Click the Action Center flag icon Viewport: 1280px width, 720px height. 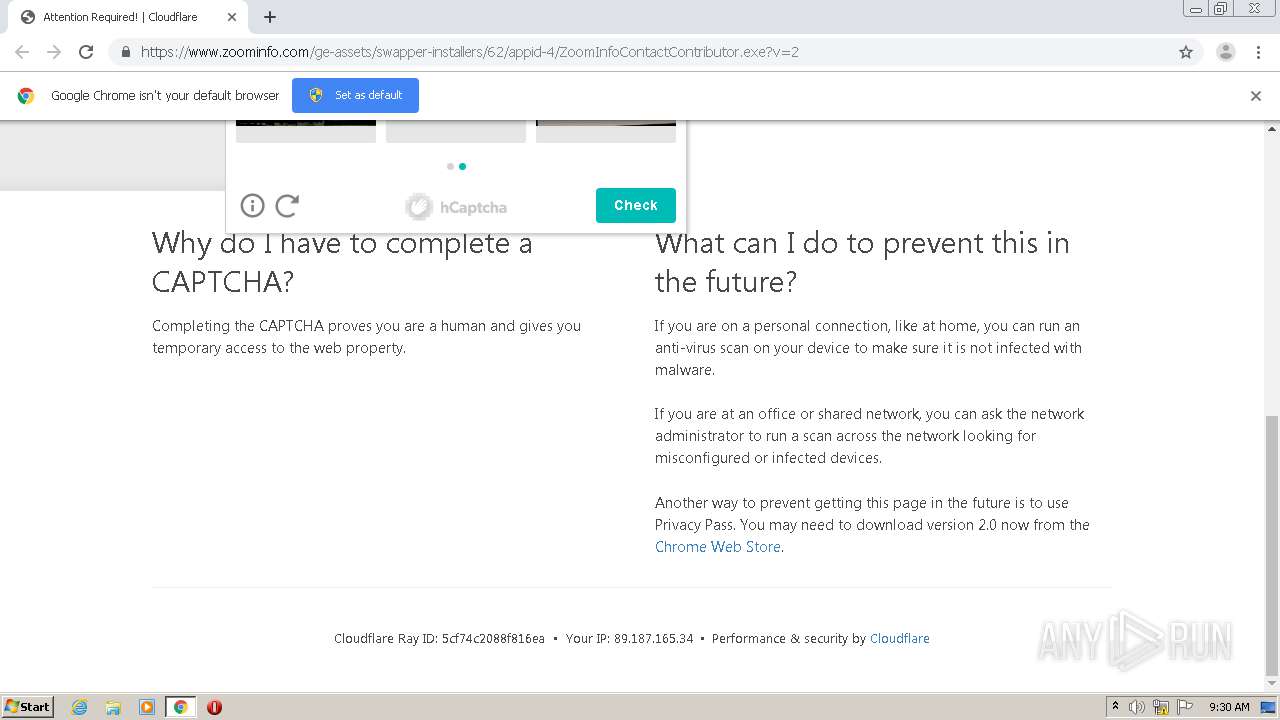coord(1185,707)
